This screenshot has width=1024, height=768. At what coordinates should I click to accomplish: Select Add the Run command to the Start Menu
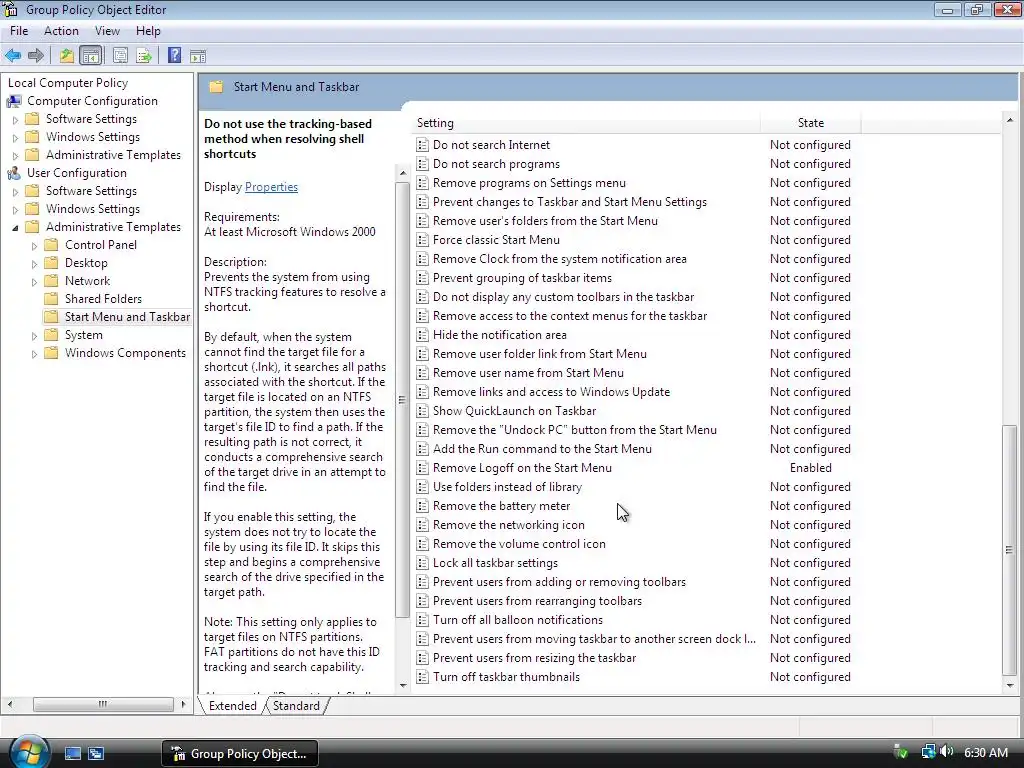pyautogui.click(x=542, y=449)
